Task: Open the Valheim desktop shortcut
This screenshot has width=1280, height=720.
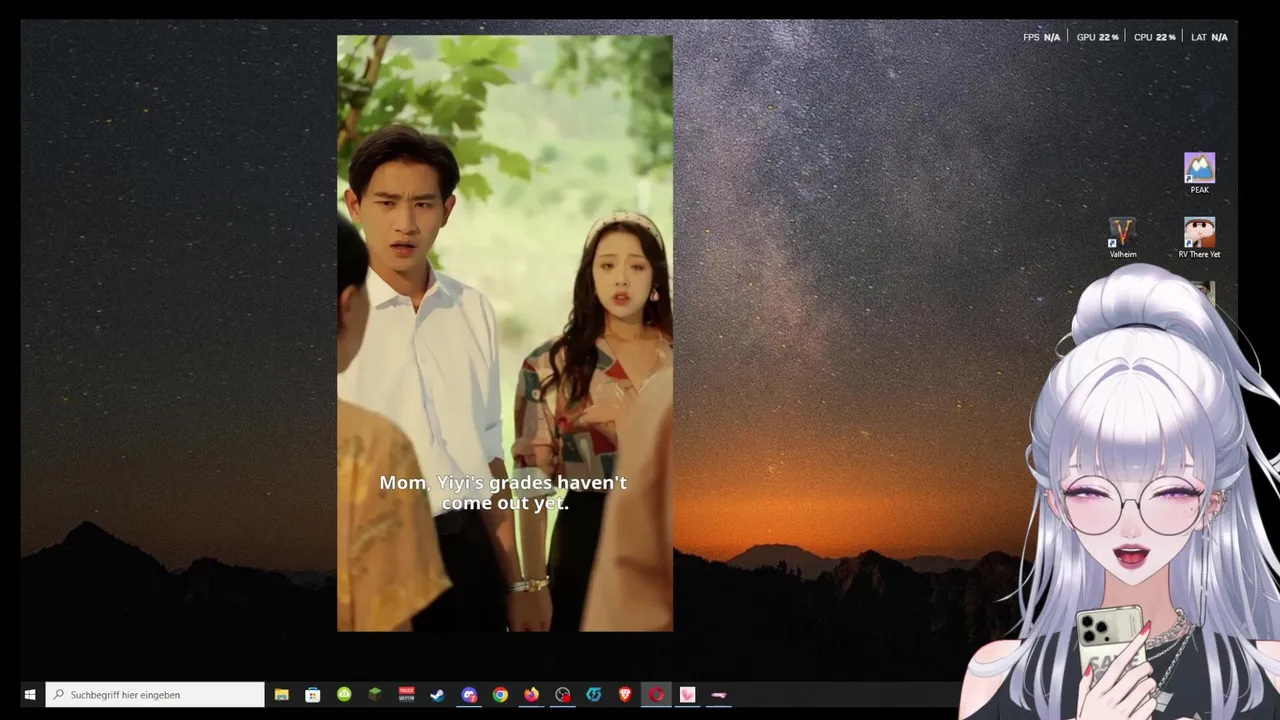Action: coord(1122,238)
